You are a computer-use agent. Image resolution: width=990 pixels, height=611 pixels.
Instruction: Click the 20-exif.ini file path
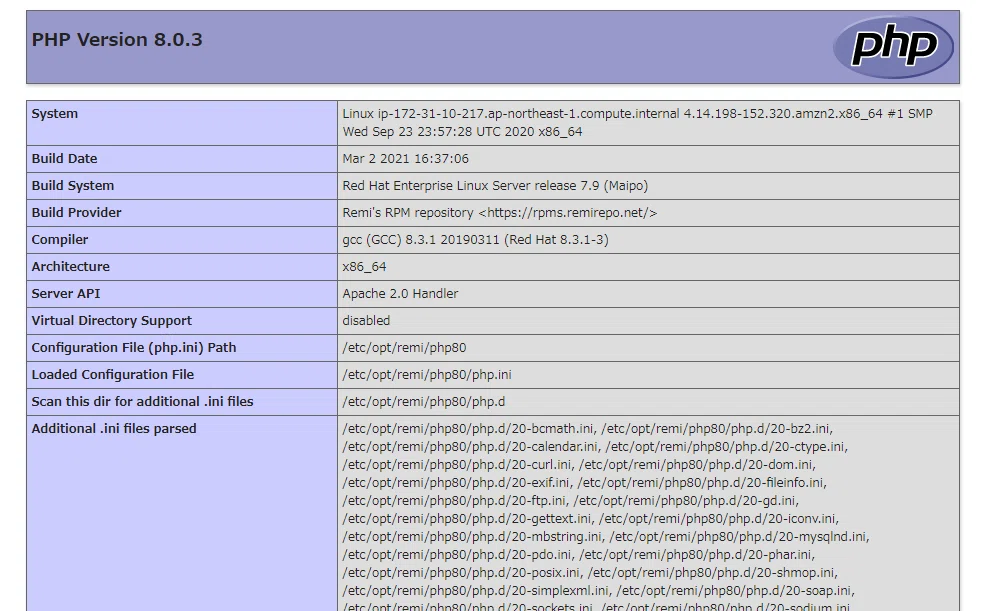(456, 483)
